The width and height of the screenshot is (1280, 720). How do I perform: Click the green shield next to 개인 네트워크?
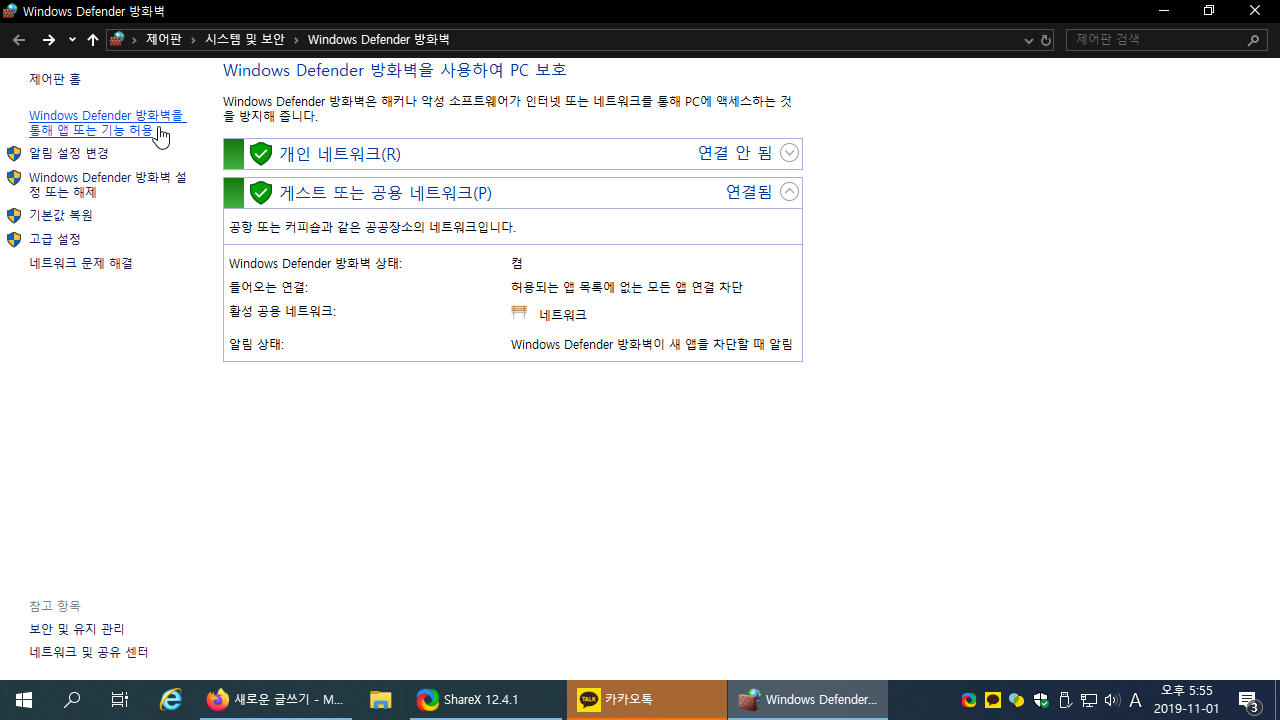(x=261, y=154)
